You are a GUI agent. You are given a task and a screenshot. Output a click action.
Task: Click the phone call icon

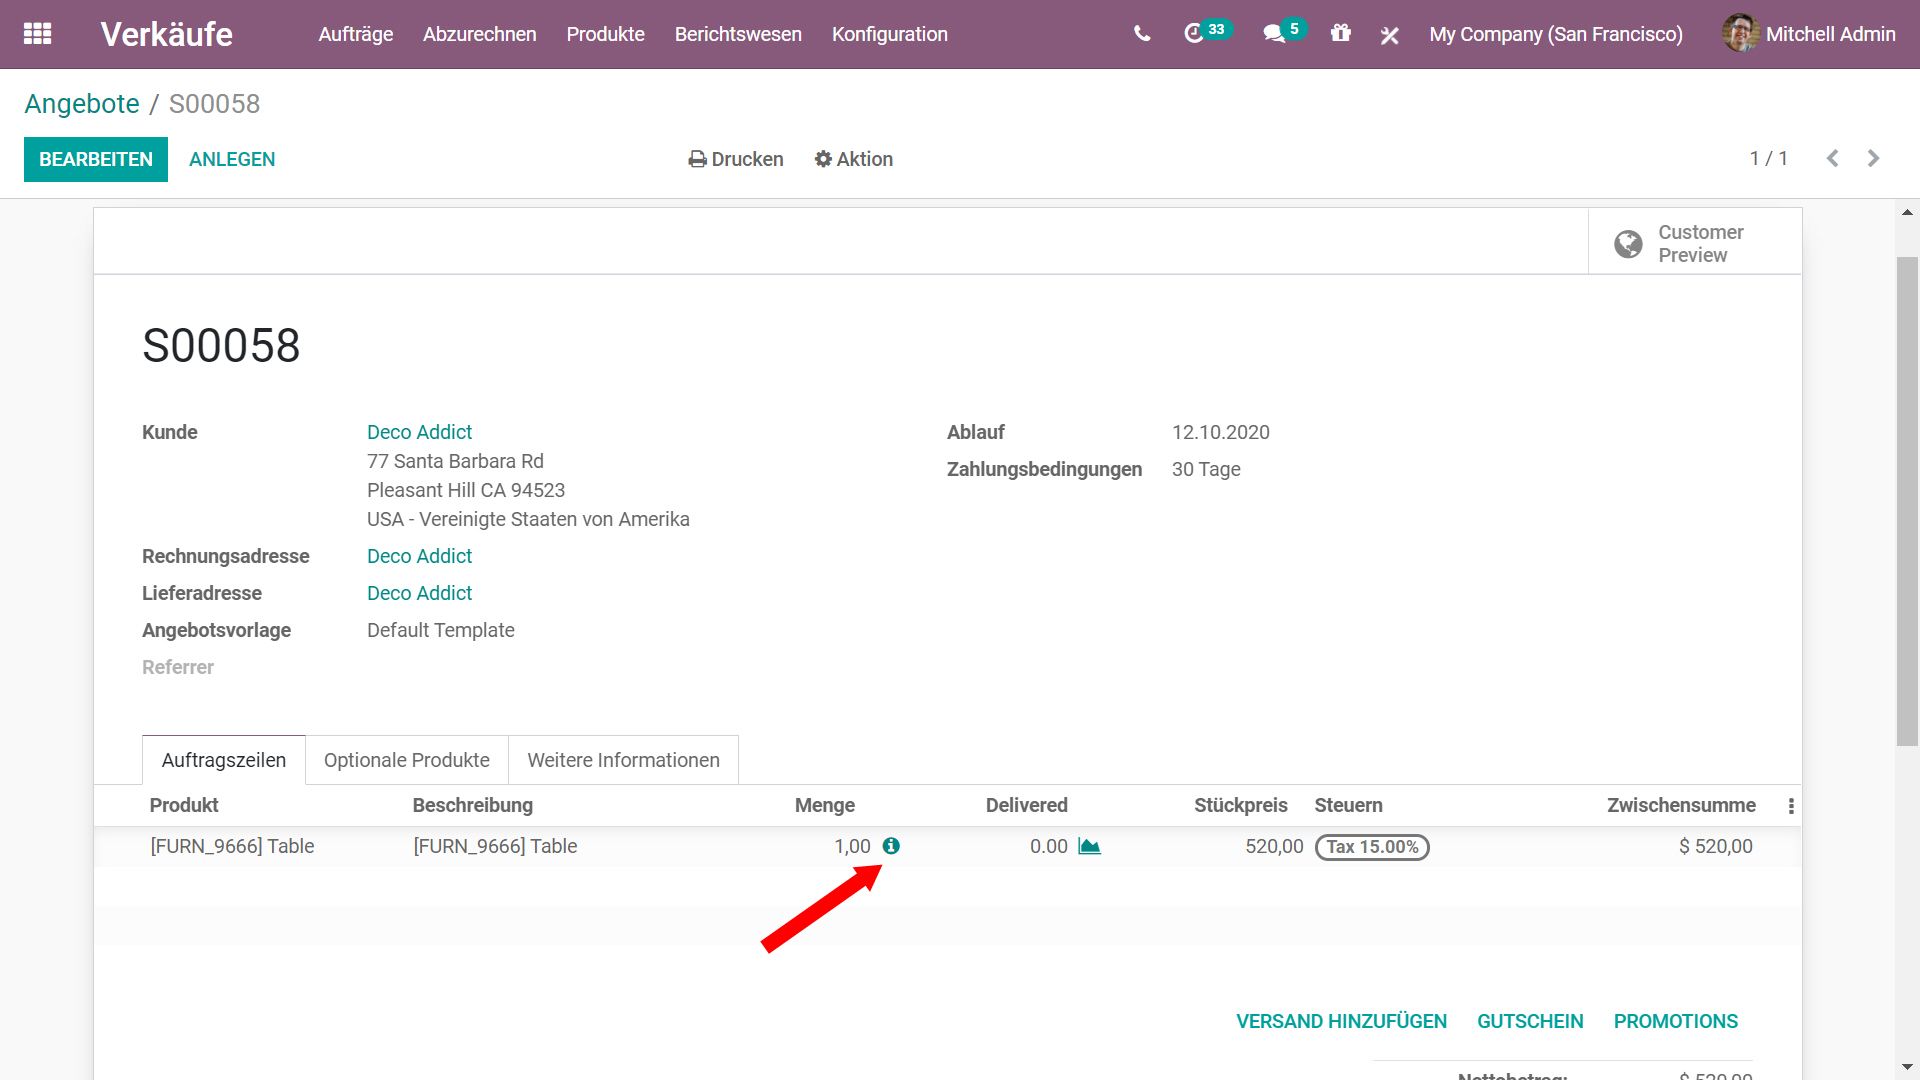pos(1142,34)
